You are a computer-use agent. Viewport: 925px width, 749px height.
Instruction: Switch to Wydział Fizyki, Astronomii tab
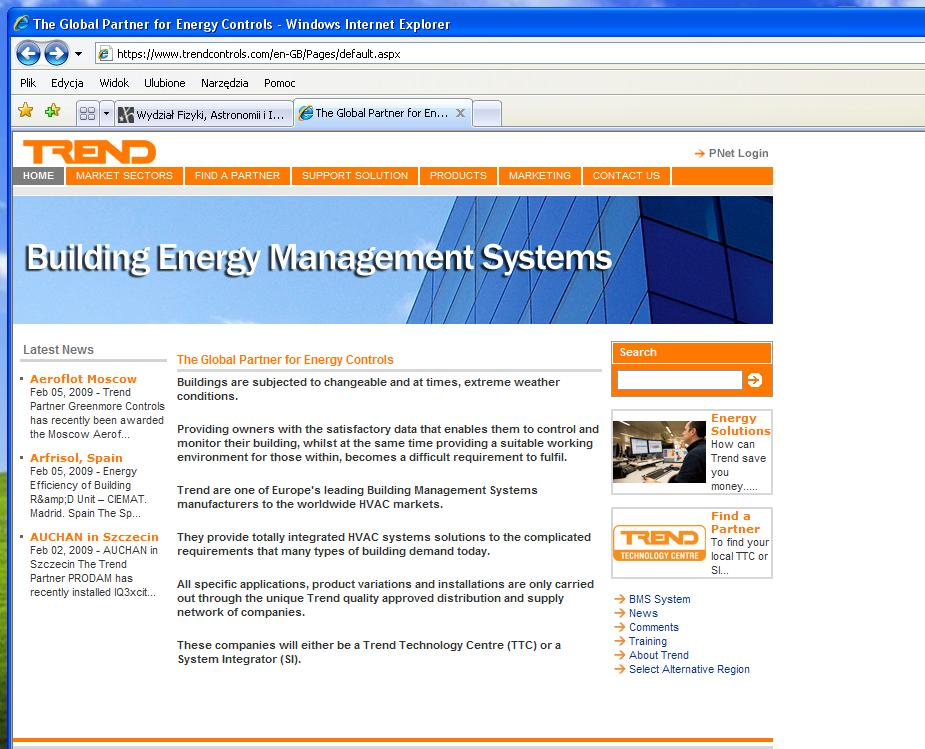[204, 114]
